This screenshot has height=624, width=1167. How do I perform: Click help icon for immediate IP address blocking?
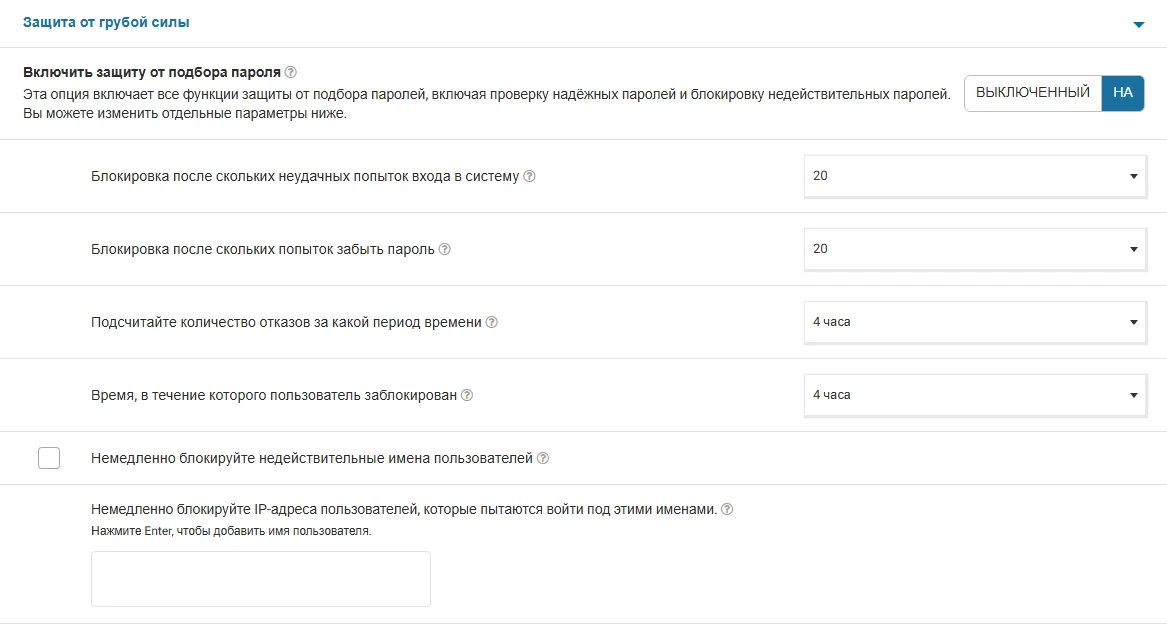click(x=727, y=509)
